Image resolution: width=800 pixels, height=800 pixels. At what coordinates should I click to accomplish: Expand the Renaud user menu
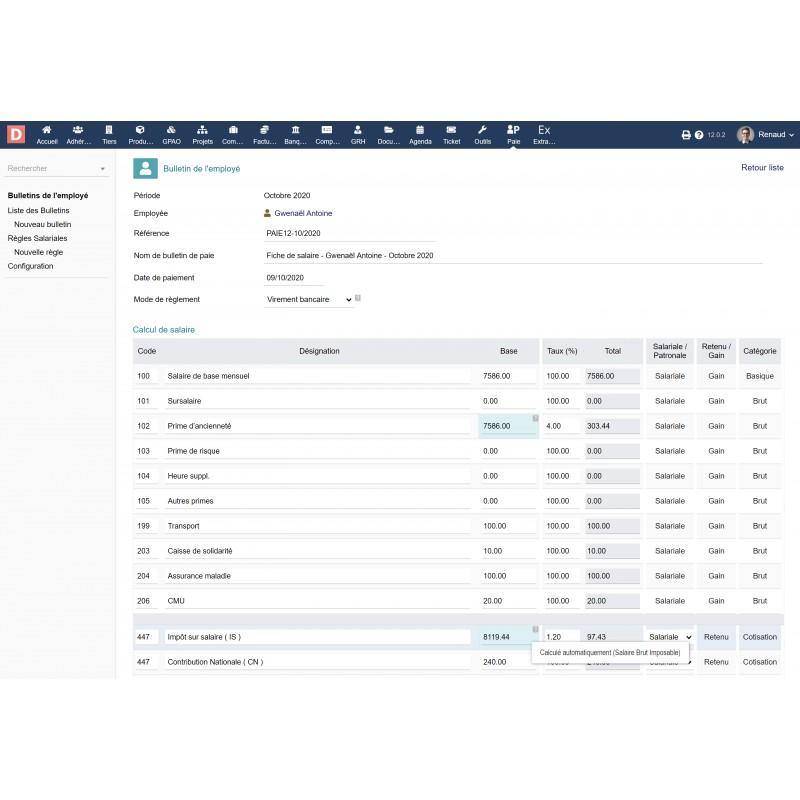[x=765, y=134]
